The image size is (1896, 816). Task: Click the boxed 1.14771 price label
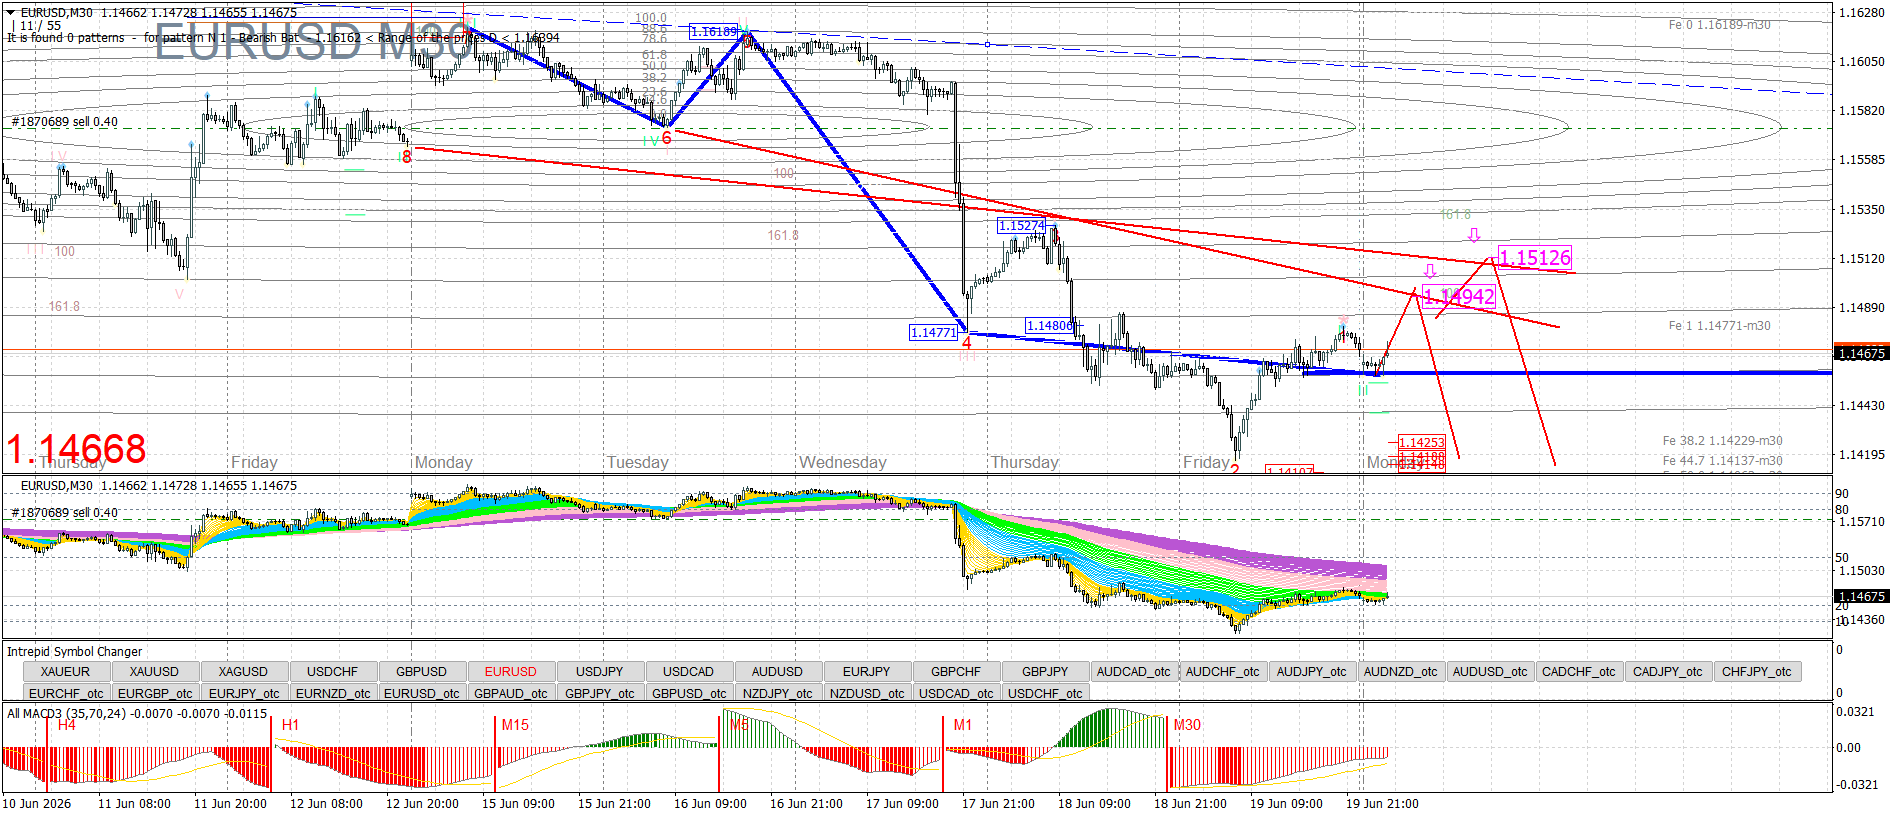coord(934,333)
